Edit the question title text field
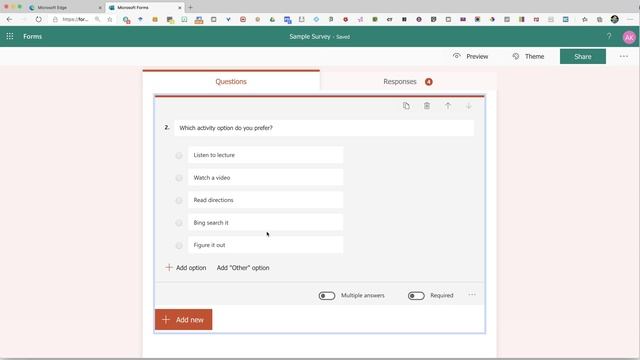This screenshot has height=360, width=640. click(x=324, y=128)
